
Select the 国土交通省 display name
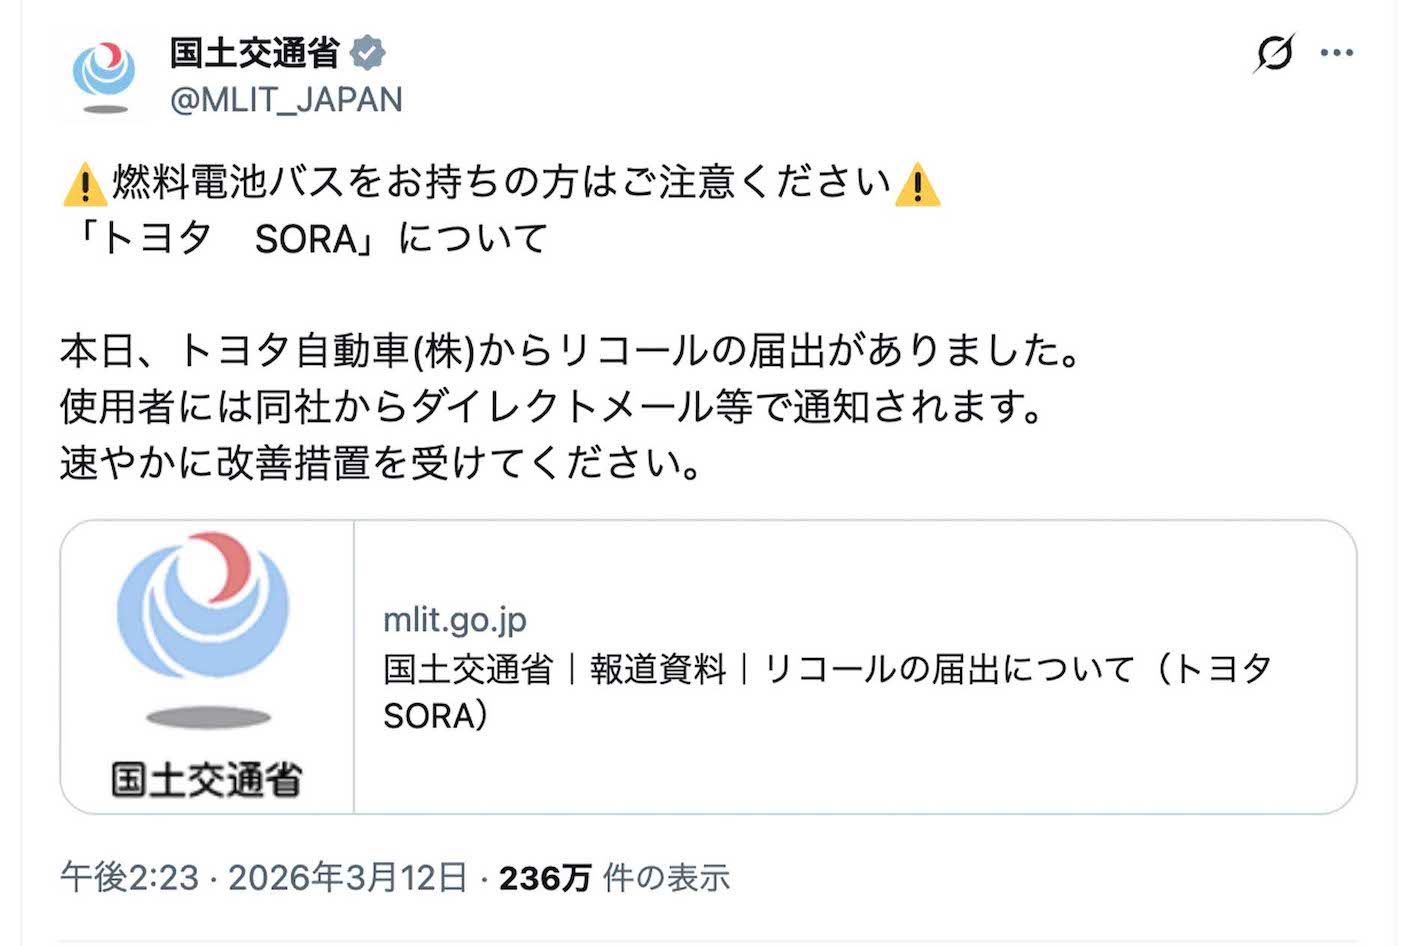[255, 55]
